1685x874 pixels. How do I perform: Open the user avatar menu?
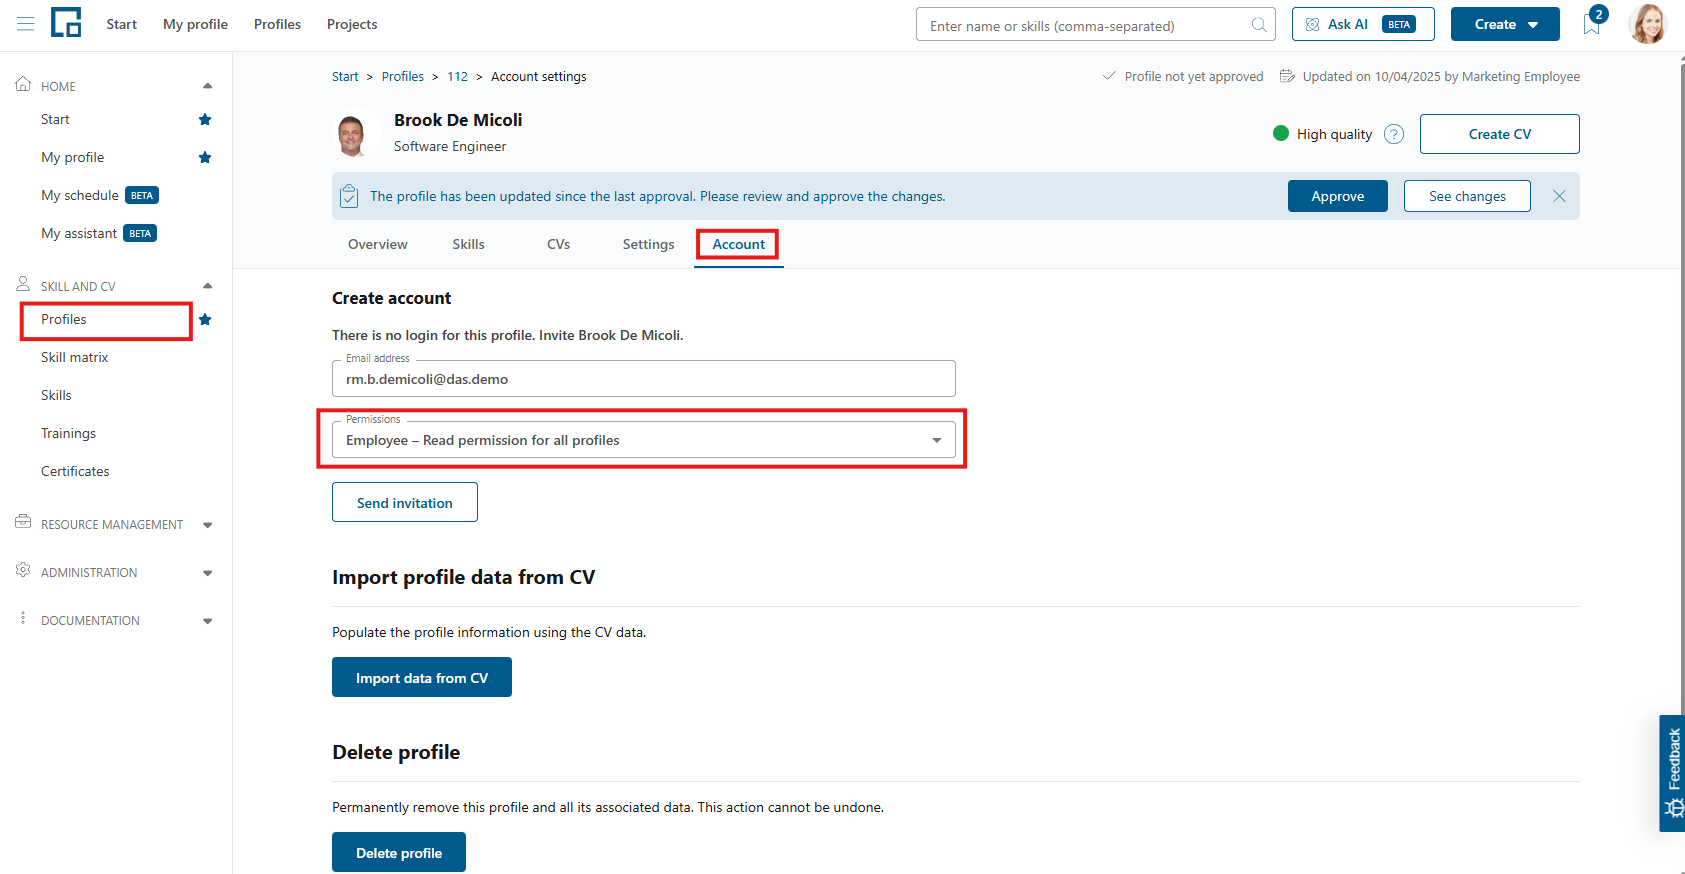tap(1647, 24)
